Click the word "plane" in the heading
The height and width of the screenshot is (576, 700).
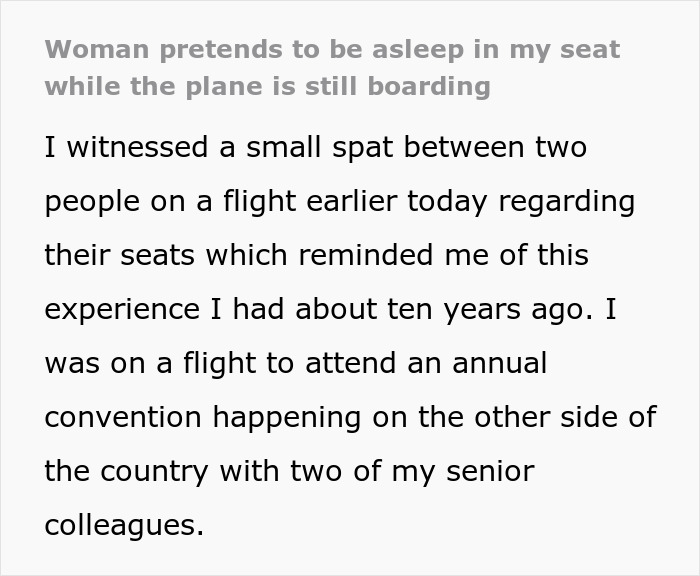[x=212, y=86]
